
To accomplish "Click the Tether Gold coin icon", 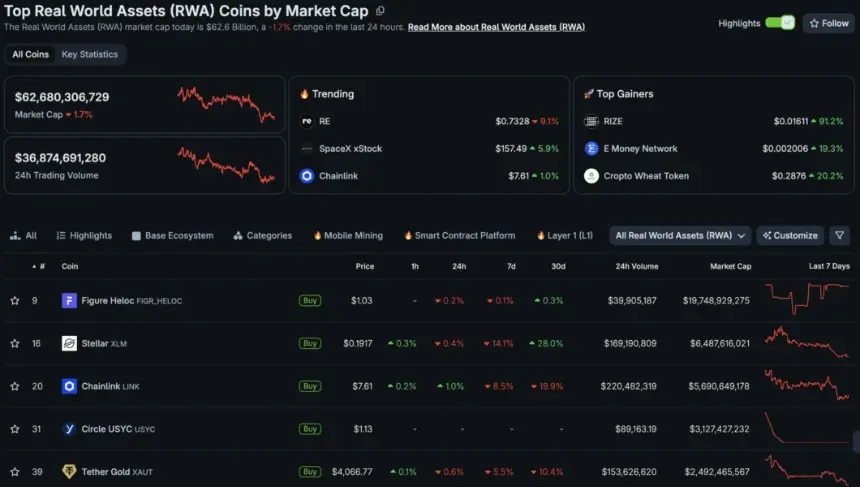I will coord(69,472).
